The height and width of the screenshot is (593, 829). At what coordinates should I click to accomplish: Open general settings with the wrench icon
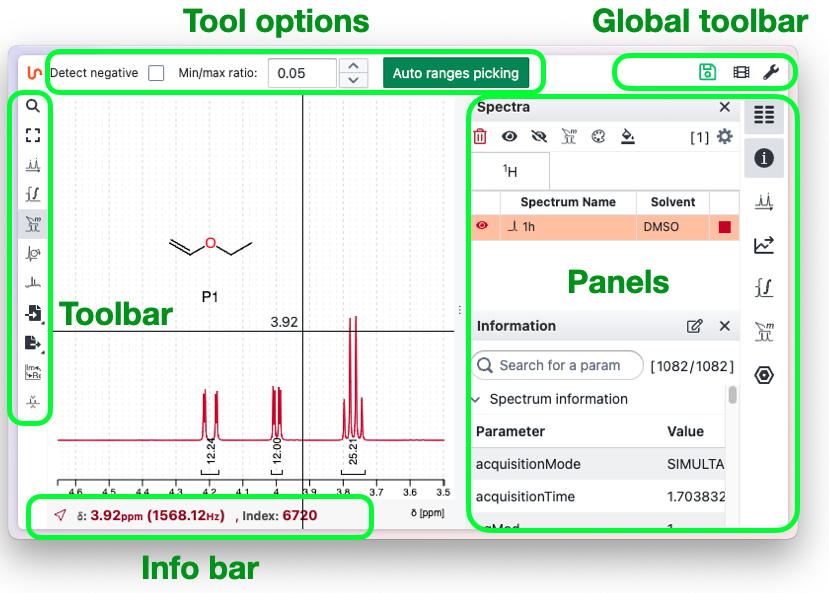tap(771, 71)
